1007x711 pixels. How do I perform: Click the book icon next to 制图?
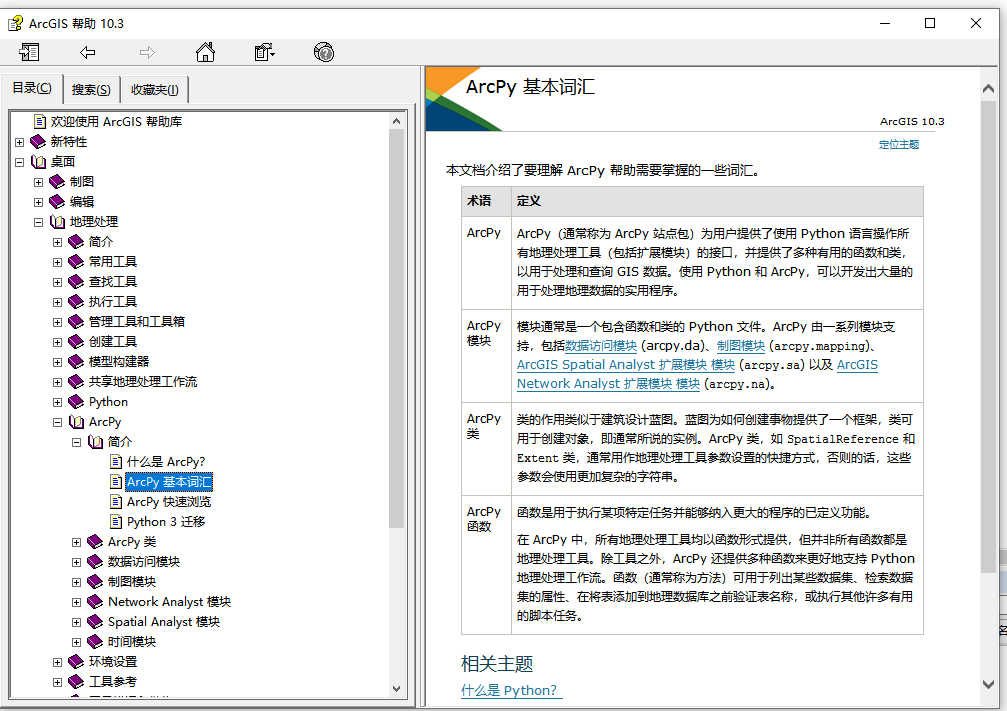tap(57, 182)
